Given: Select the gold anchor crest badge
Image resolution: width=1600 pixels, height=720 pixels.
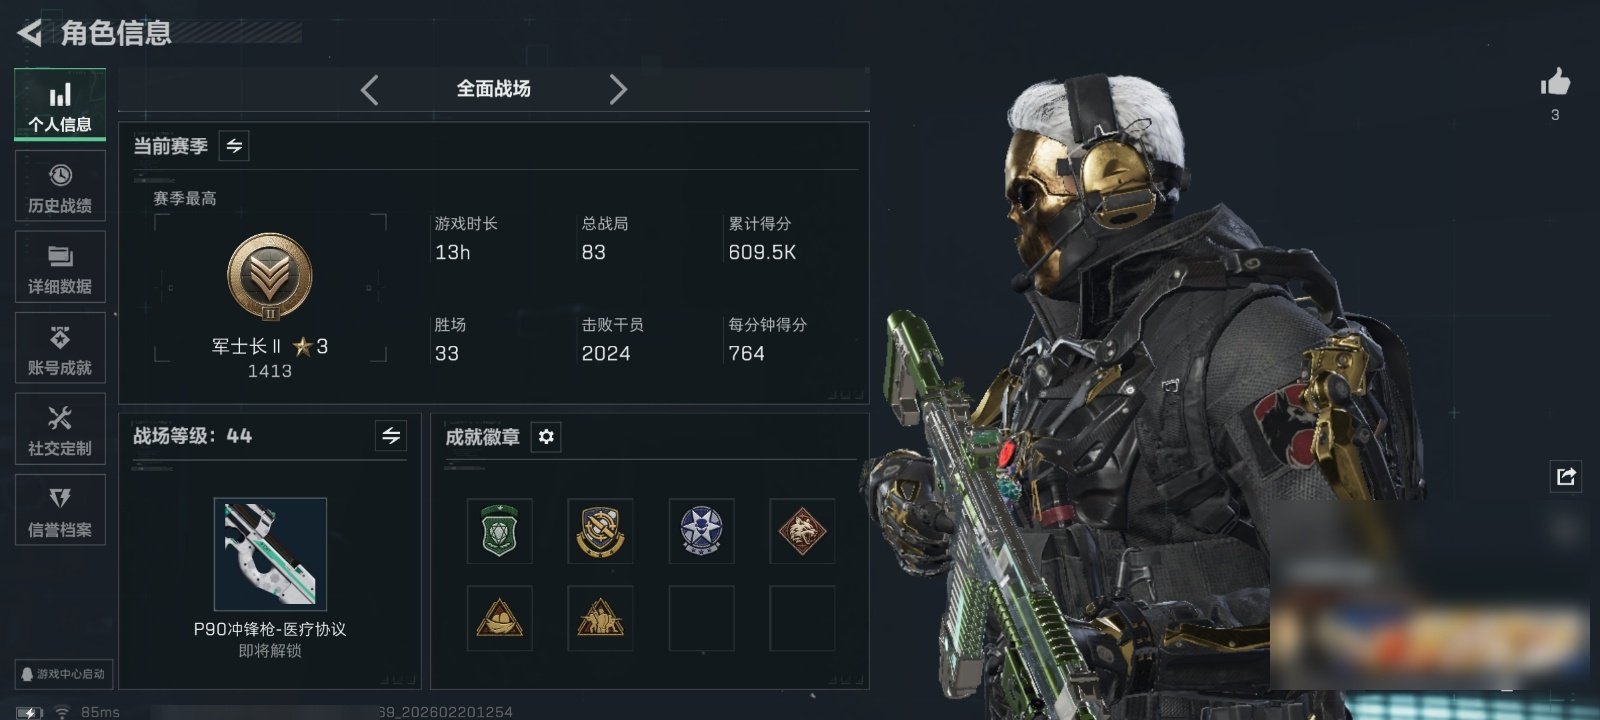Looking at the screenshot, I should click(x=600, y=531).
